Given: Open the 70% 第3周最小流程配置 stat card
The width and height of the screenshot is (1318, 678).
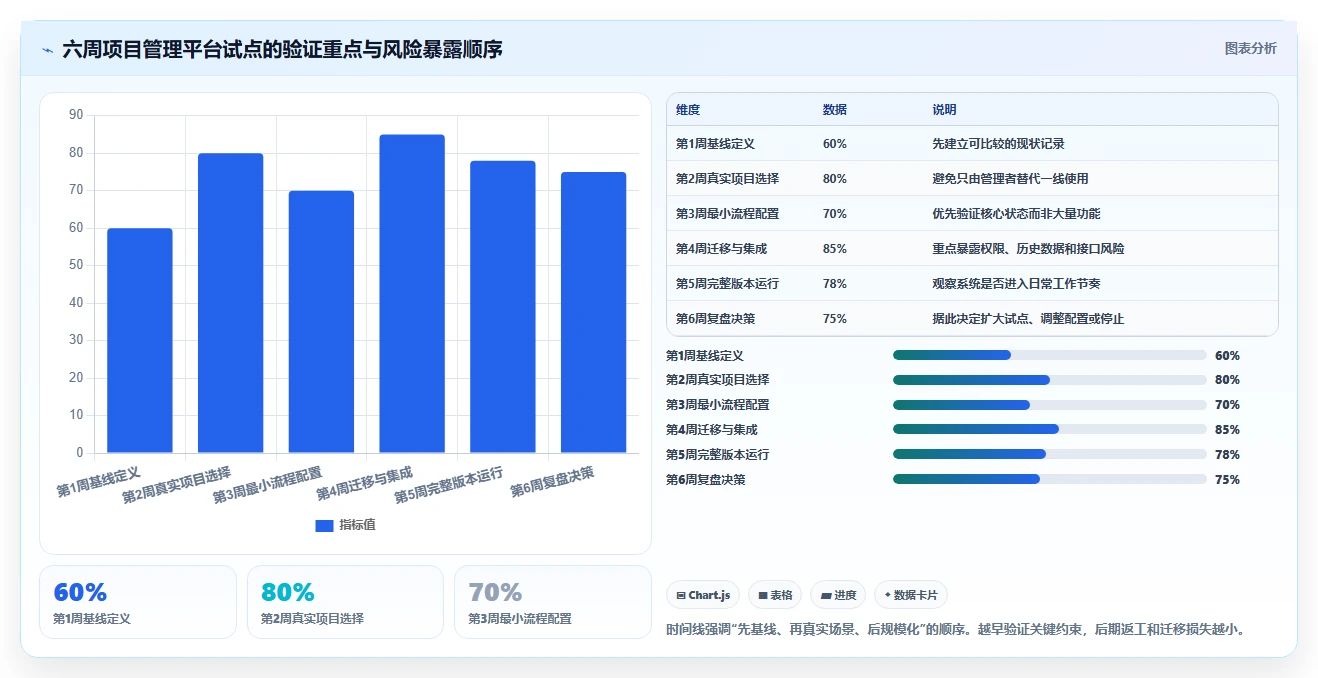Looking at the screenshot, I should tap(553, 602).
